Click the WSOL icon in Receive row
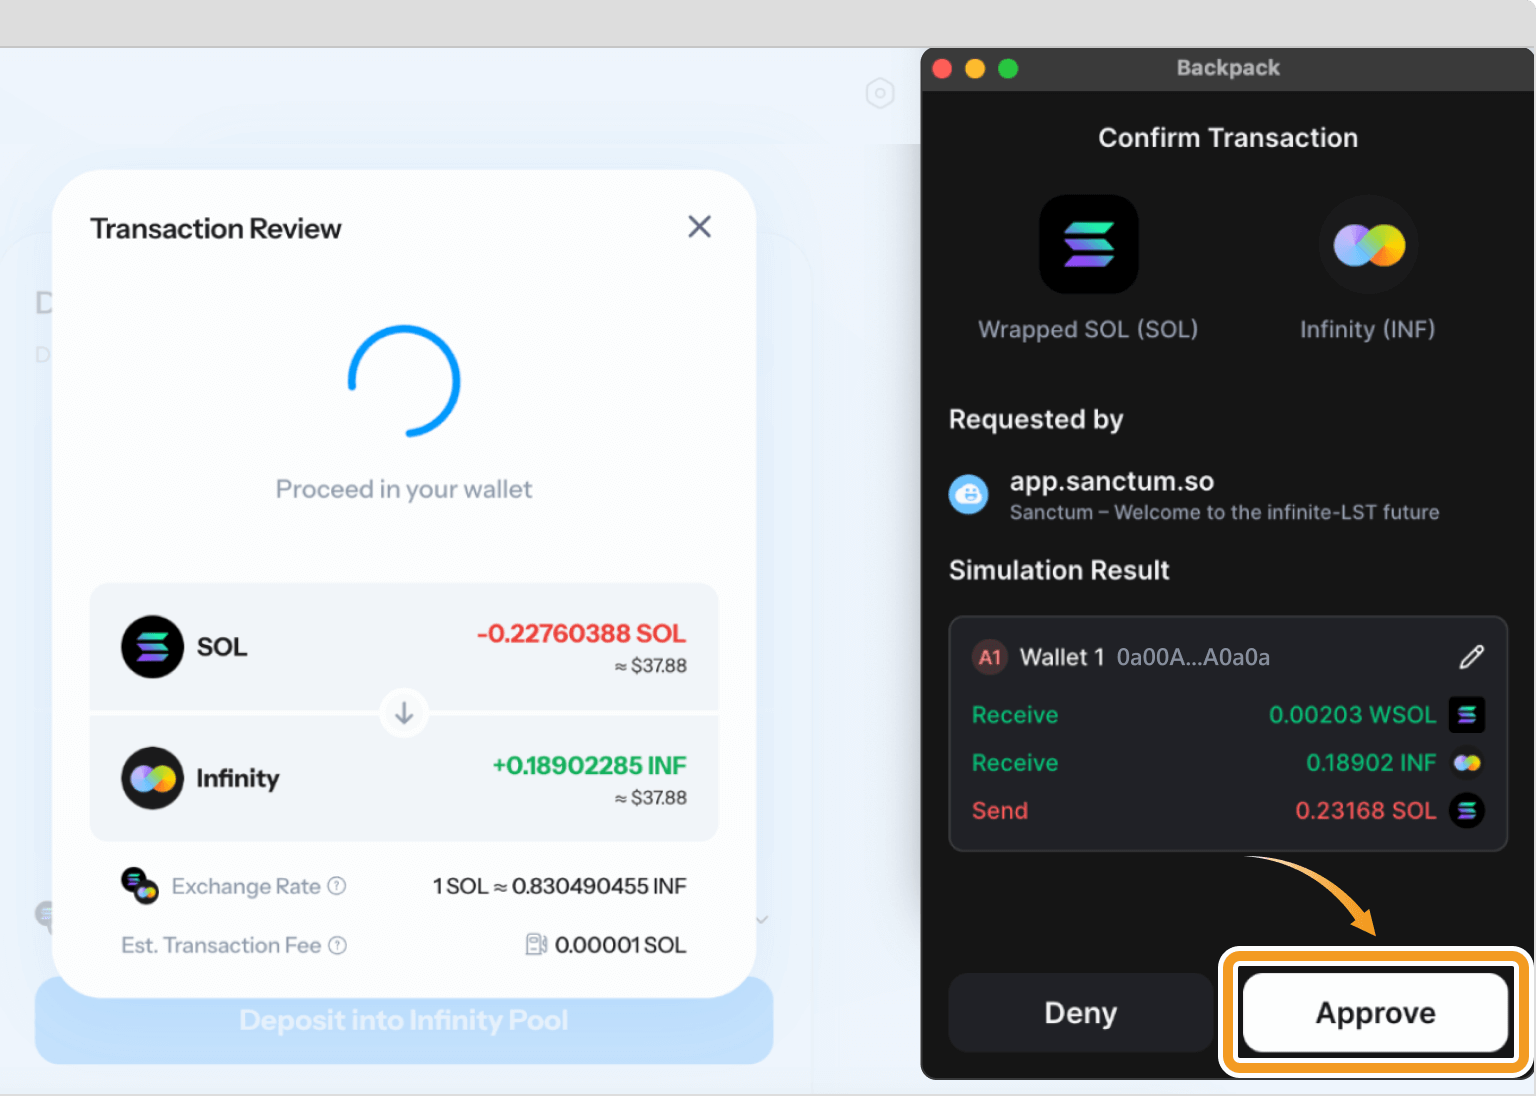The width and height of the screenshot is (1536, 1096). (1467, 715)
